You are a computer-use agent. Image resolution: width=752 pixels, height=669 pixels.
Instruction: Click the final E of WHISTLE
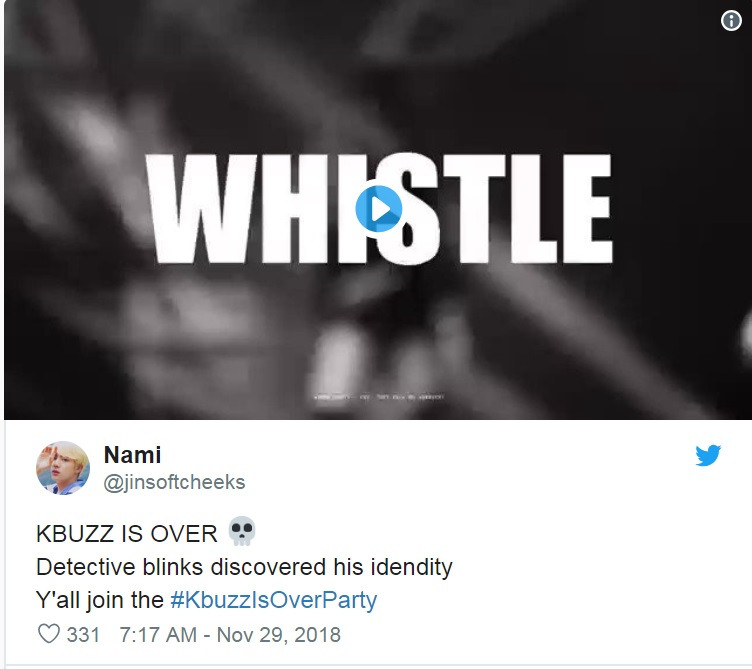point(588,209)
